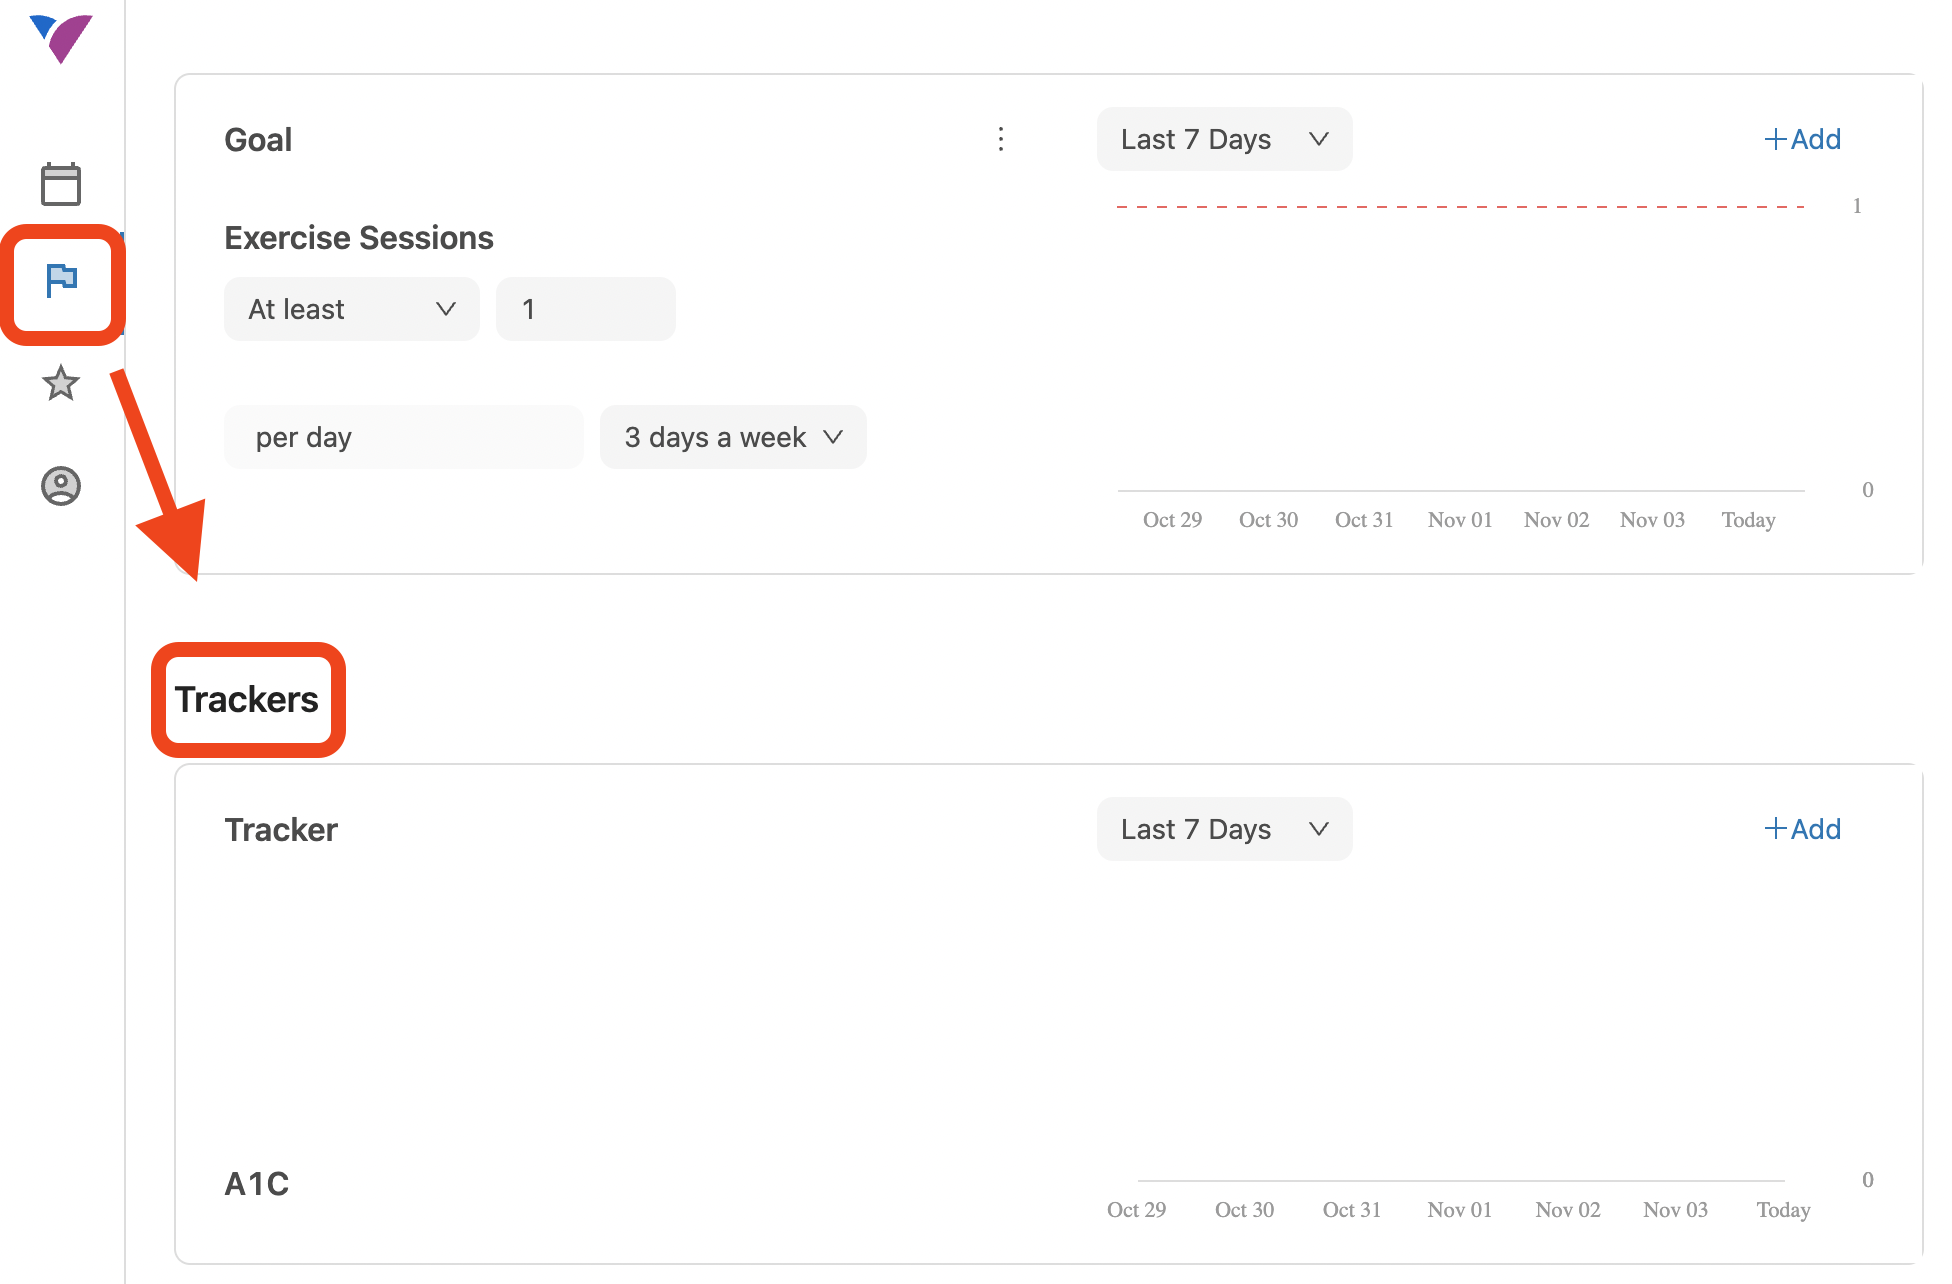Image resolution: width=1952 pixels, height=1284 pixels.
Task: Expand the At least condition dropdown
Action: (352, 309)
